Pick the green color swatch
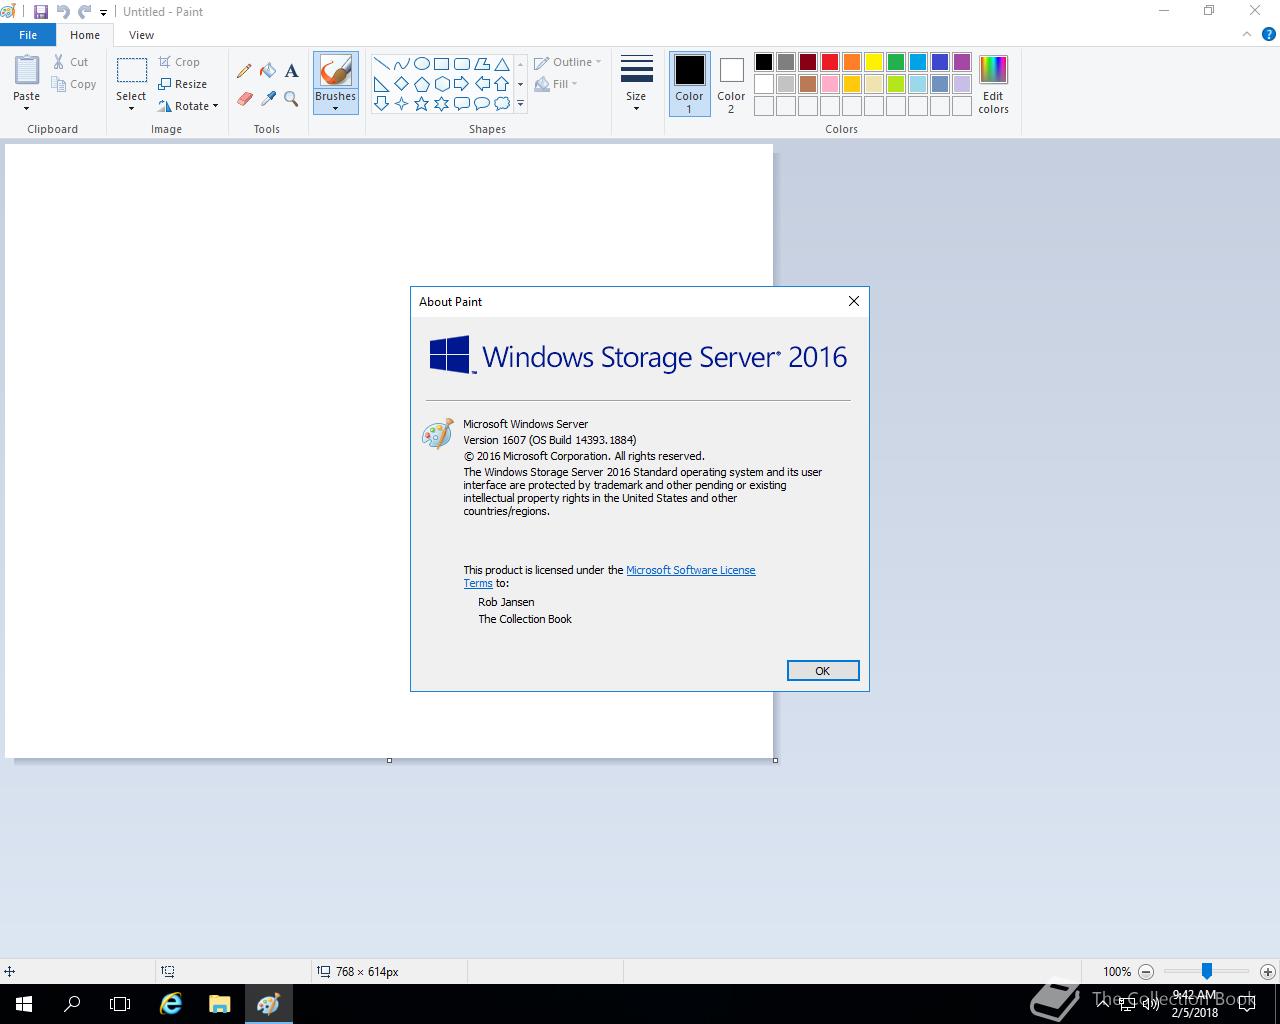Image resolution: width=1280 pixels, height=1024 pixels. (896, 62)
